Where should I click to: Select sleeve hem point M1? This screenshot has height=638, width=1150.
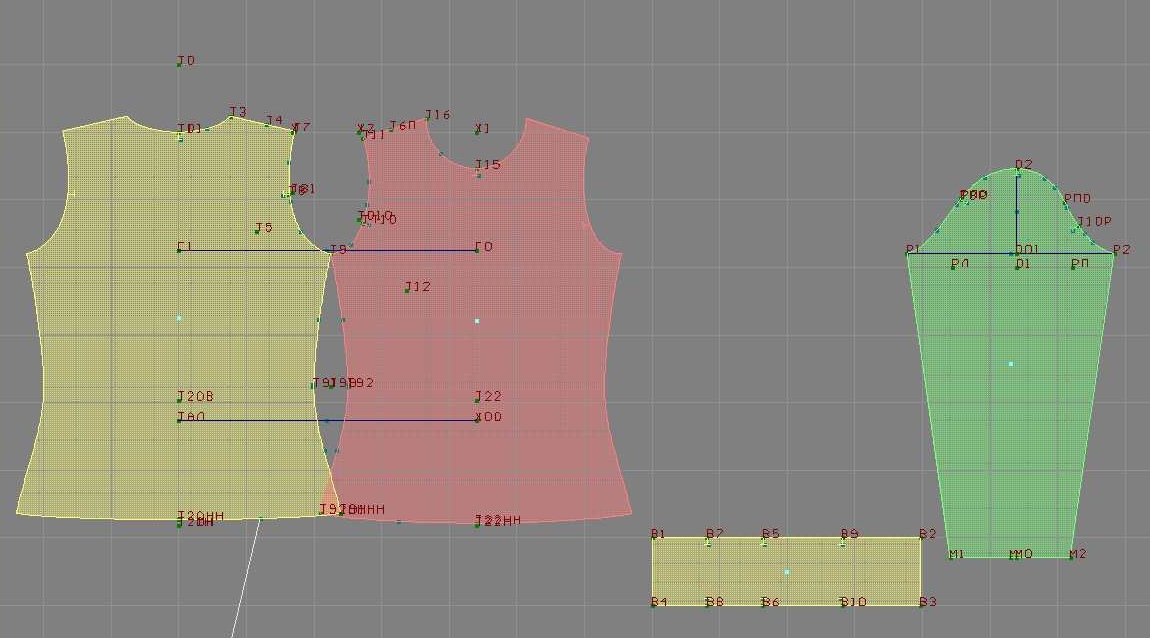[x=951, y=556]
